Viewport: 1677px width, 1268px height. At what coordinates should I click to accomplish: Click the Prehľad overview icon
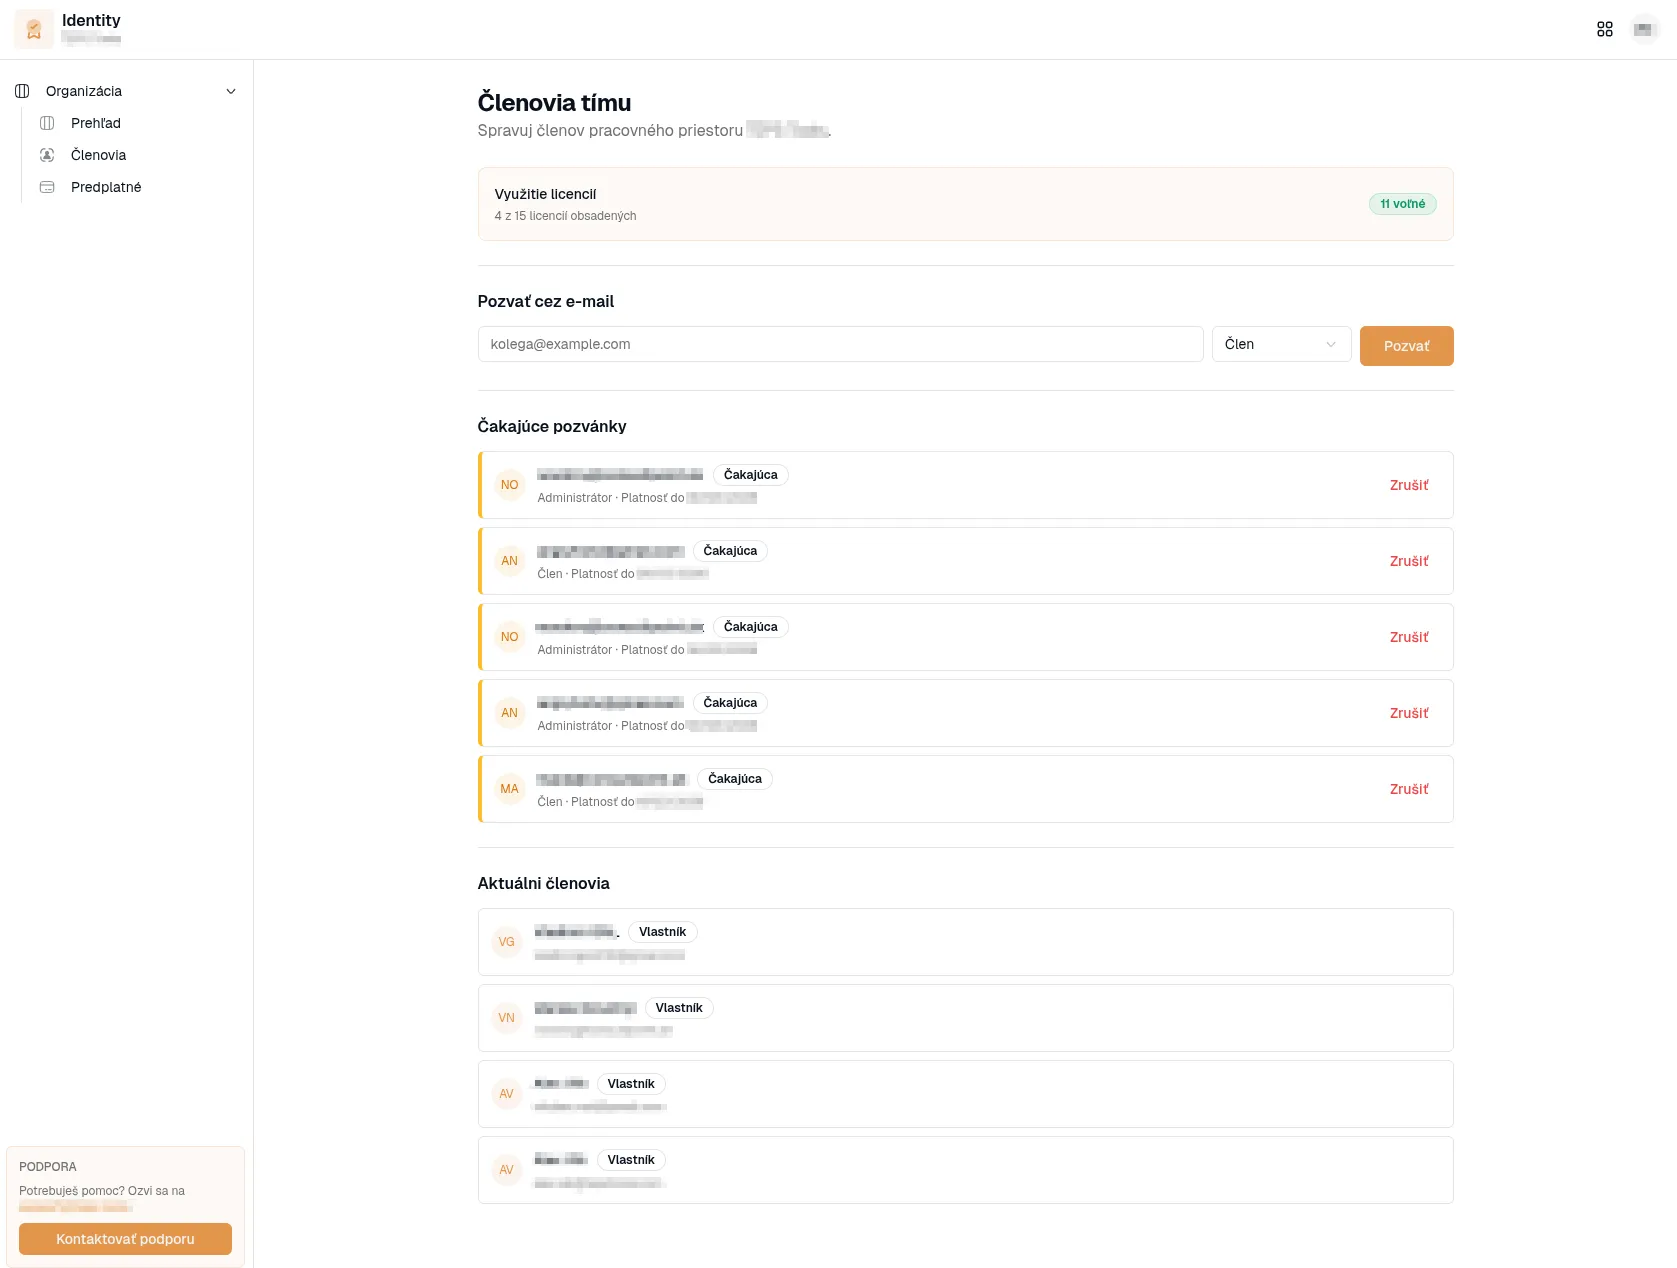click(x=47, y=123)
